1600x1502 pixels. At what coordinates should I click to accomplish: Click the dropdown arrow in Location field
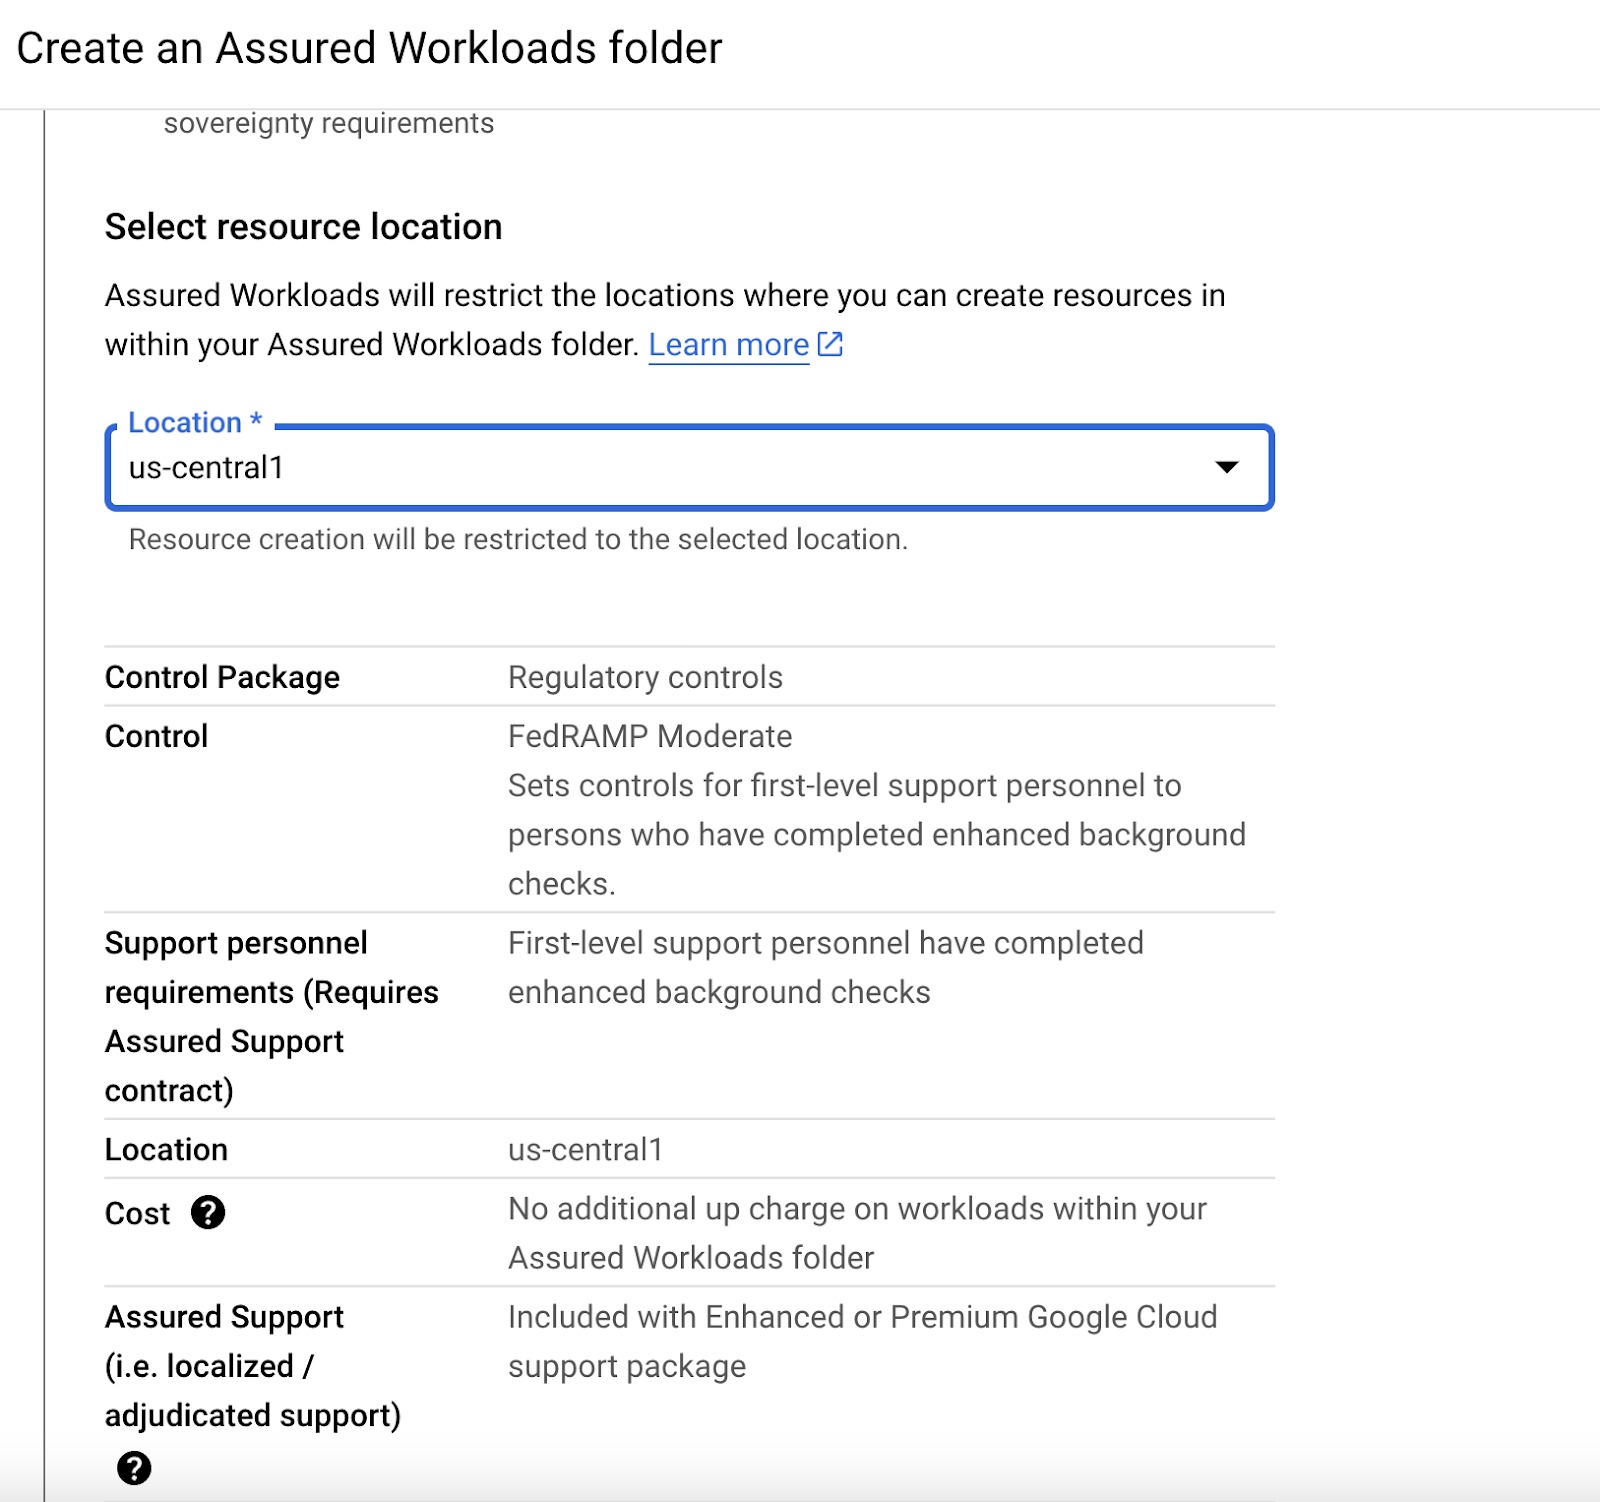1226,467
